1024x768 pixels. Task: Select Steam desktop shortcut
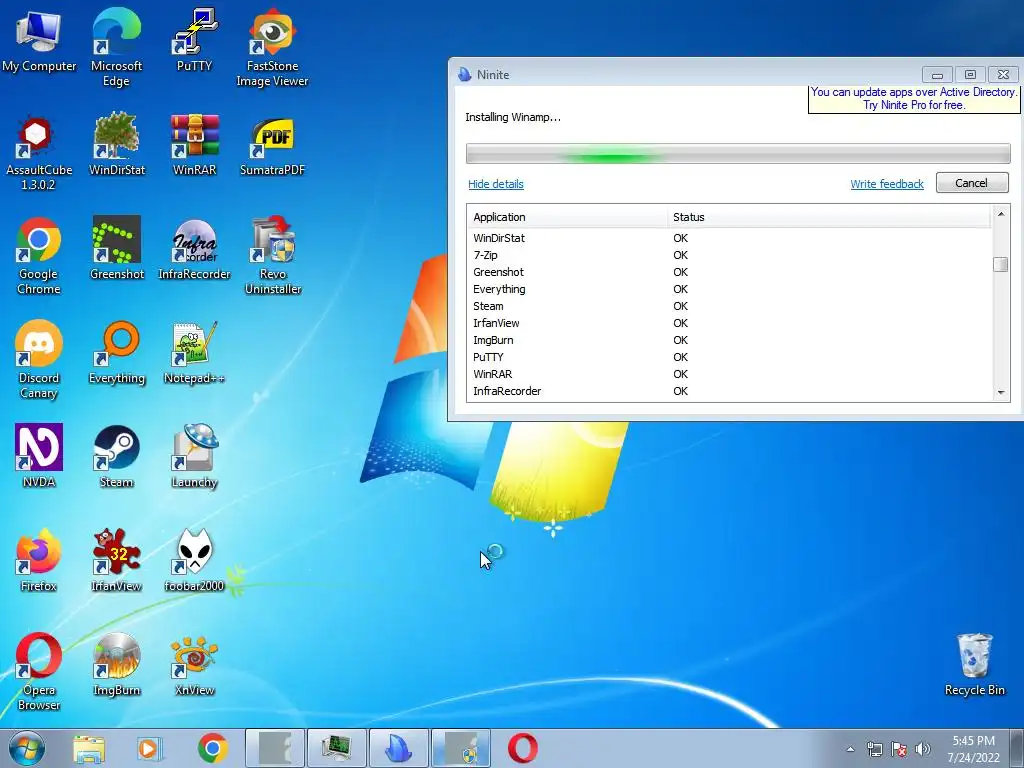click(116, 456)
